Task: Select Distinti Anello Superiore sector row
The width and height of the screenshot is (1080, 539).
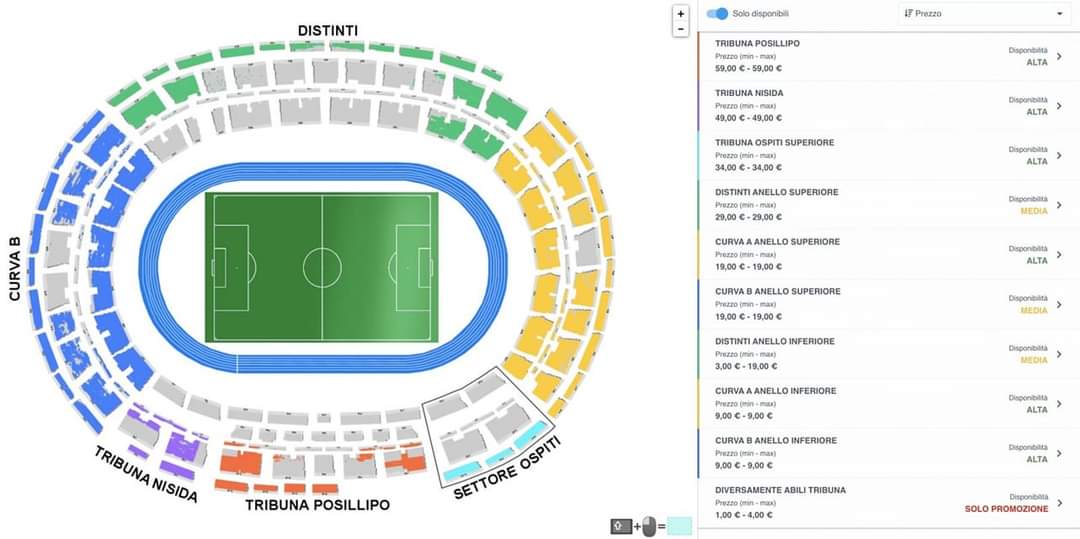Action: point(888,205)
